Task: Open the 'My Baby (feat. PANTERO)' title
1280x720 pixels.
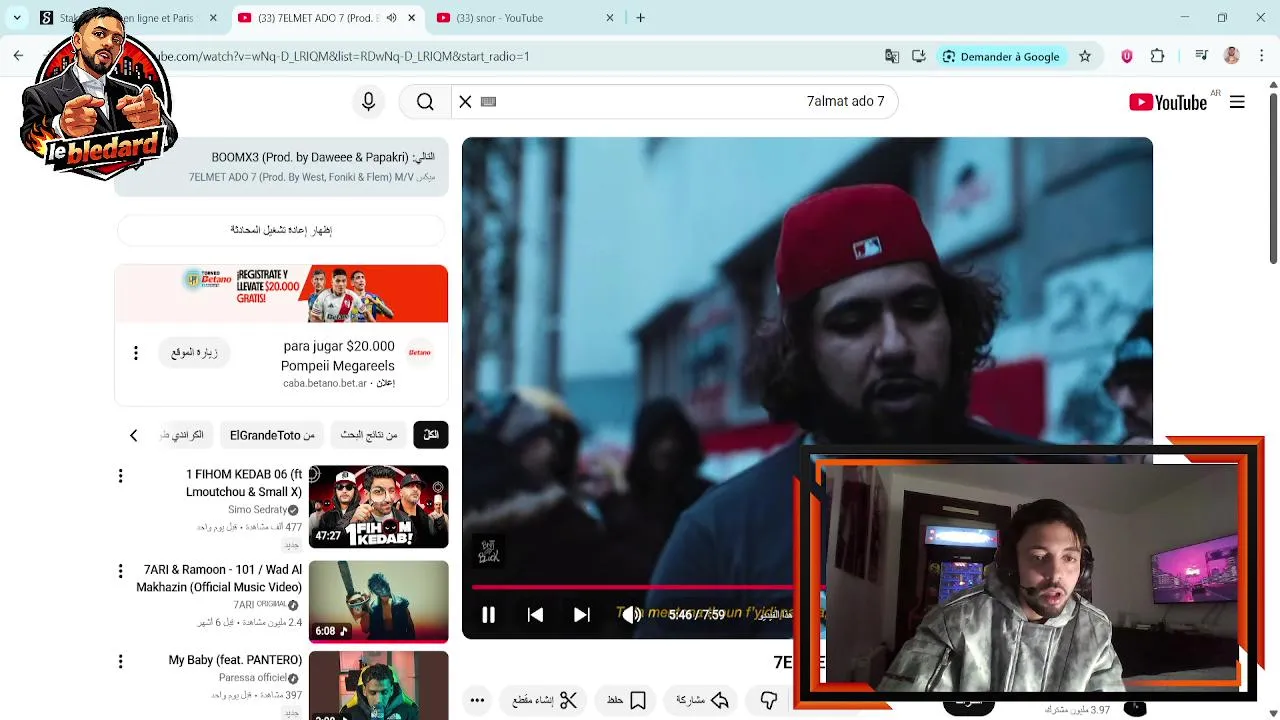Action: tap(235, 660)
